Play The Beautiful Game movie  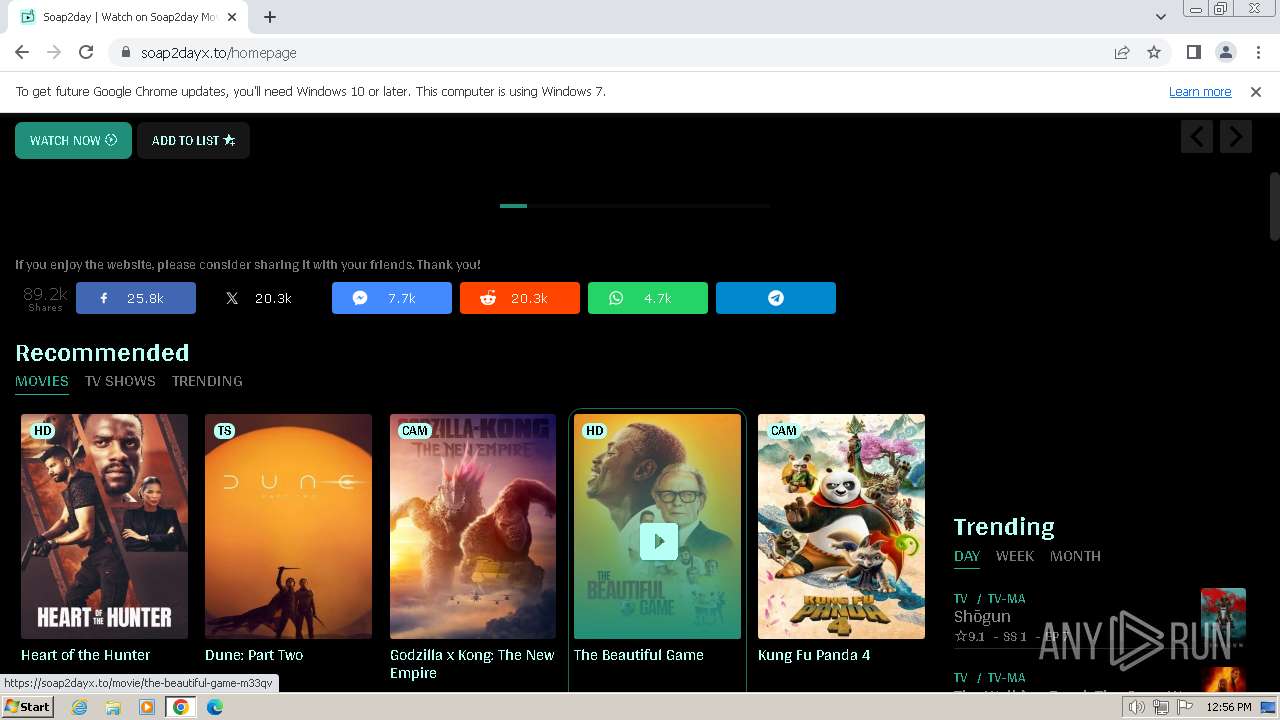pyautogui.click(x=658, y=541)
